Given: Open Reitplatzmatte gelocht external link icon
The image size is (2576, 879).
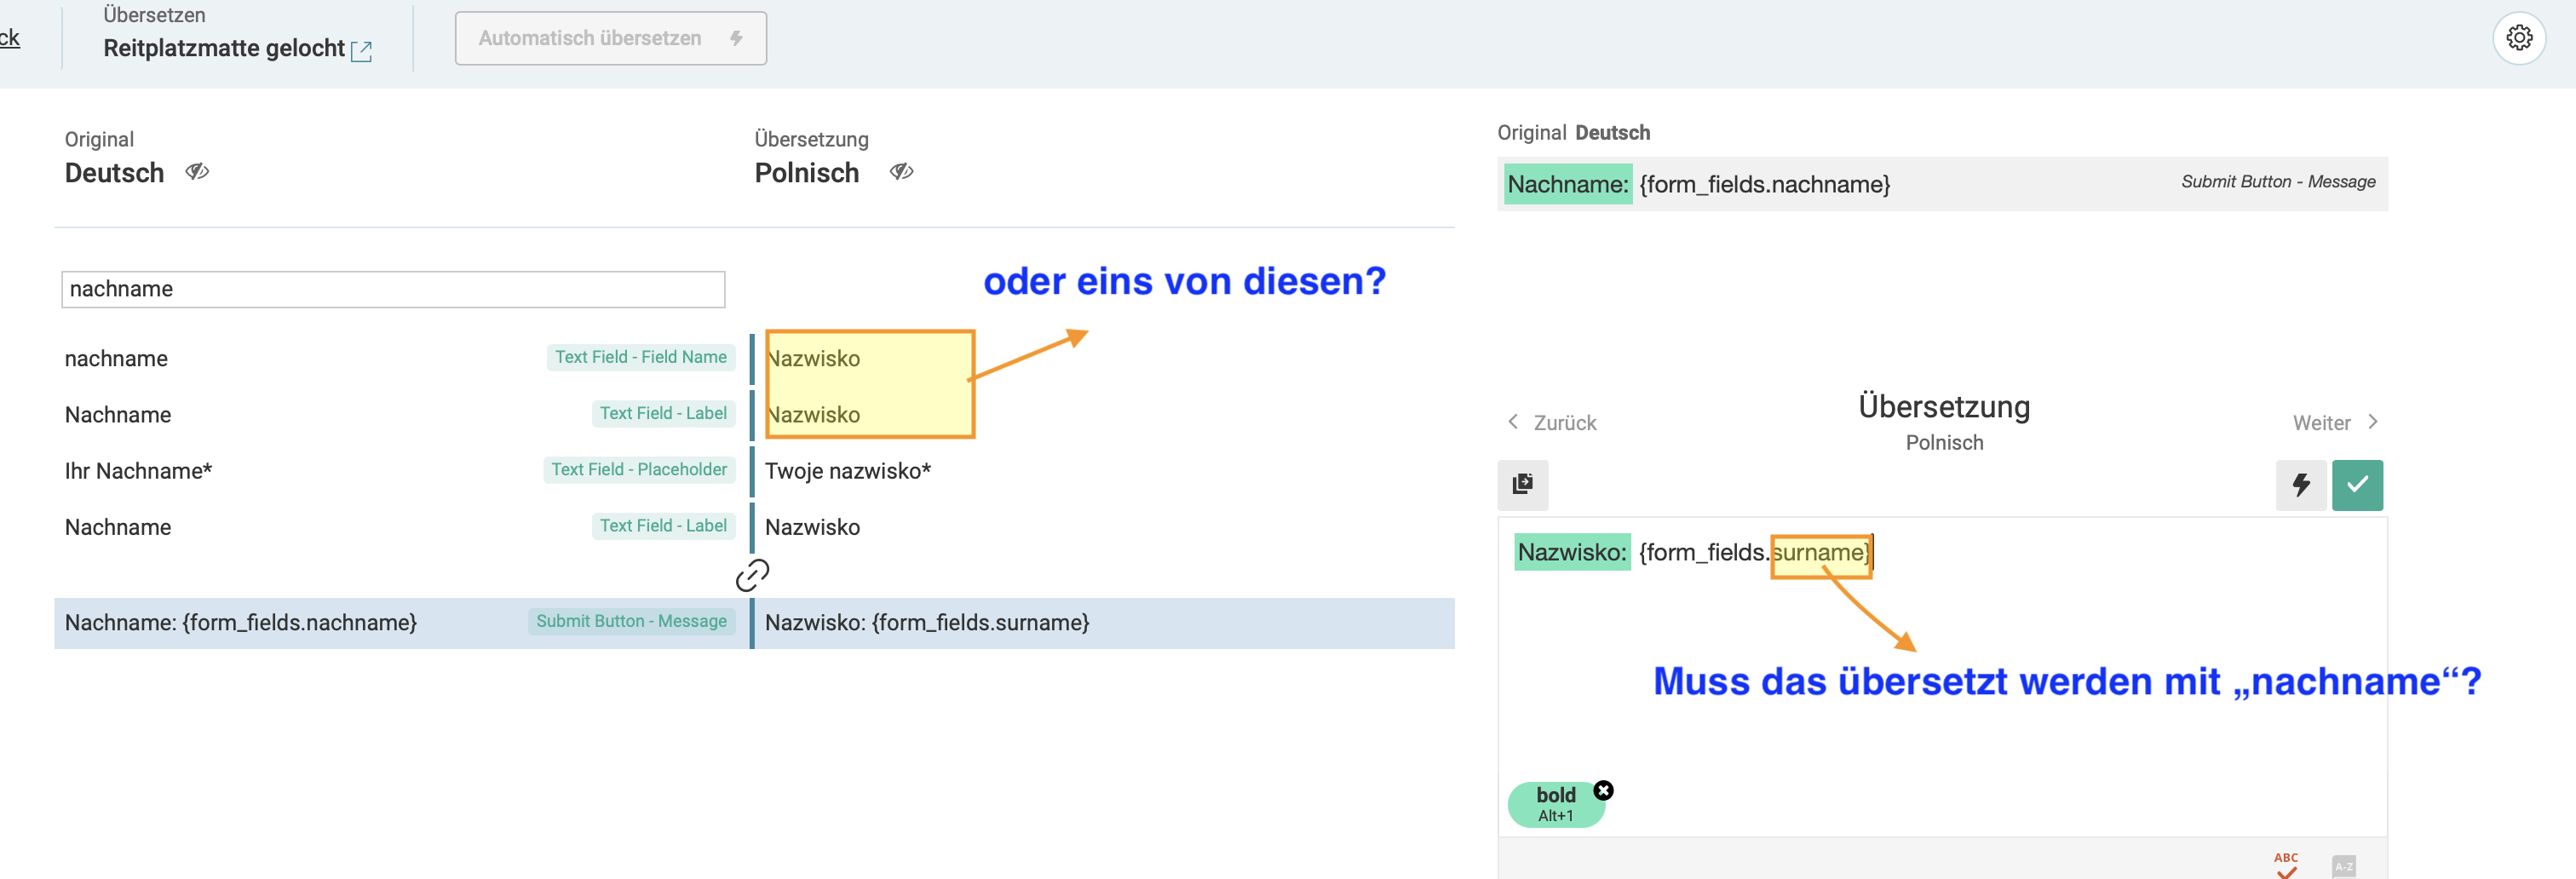Looking at the screenshot, I should pyautogui.click(x=362, y=52).
